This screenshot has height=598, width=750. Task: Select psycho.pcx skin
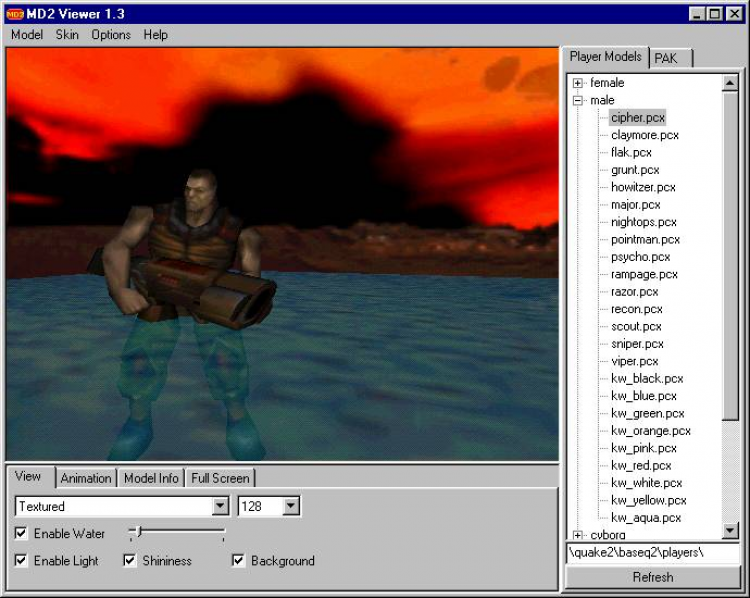[x=640, y=257]
